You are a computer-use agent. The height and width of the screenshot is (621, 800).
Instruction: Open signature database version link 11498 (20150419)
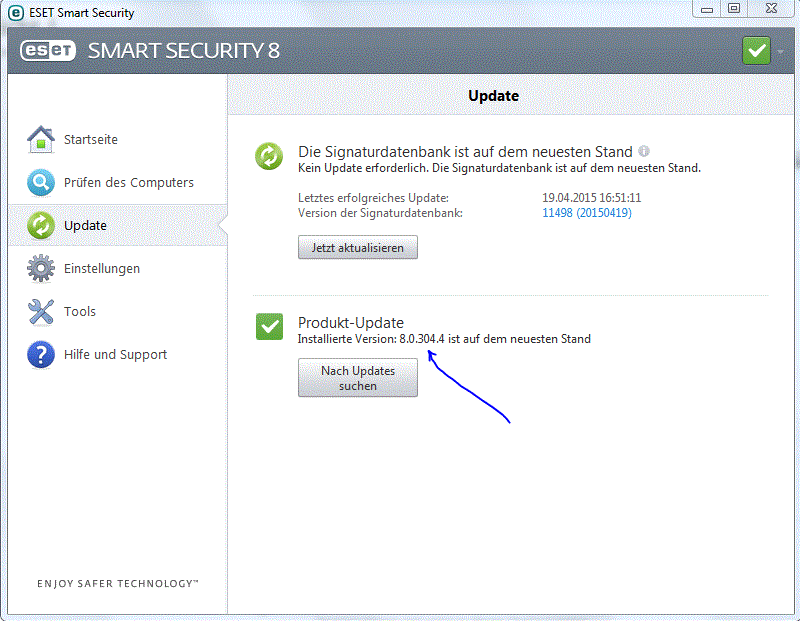(586, 213)
